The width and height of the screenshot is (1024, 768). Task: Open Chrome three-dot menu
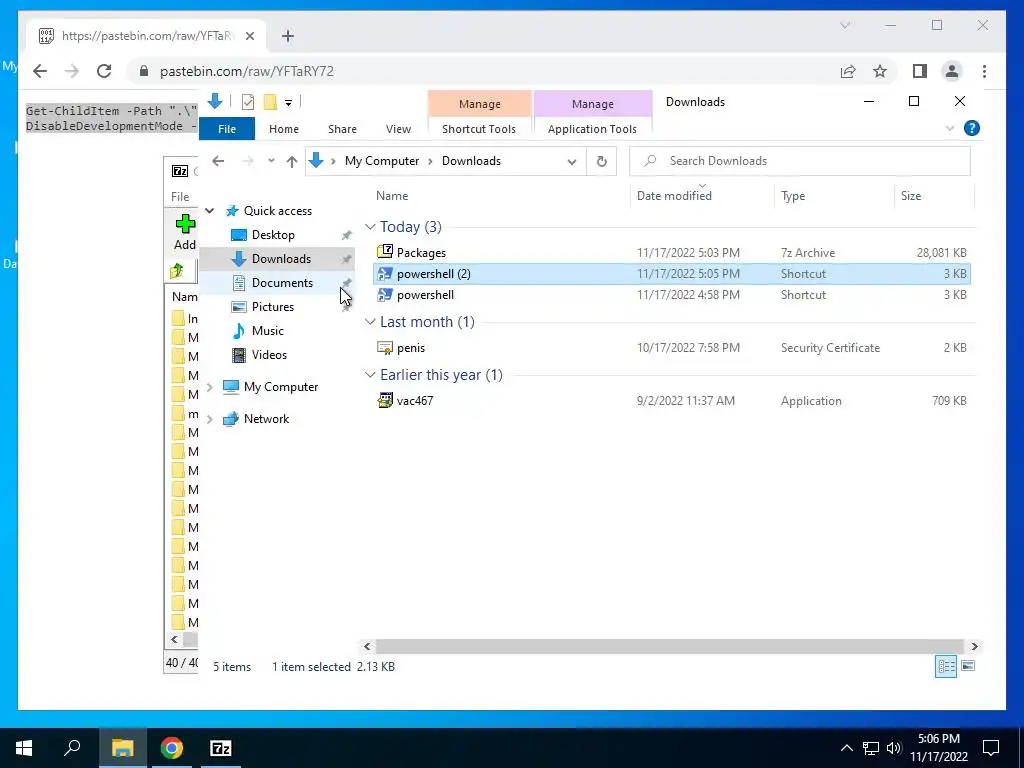[x=984, y=71]
